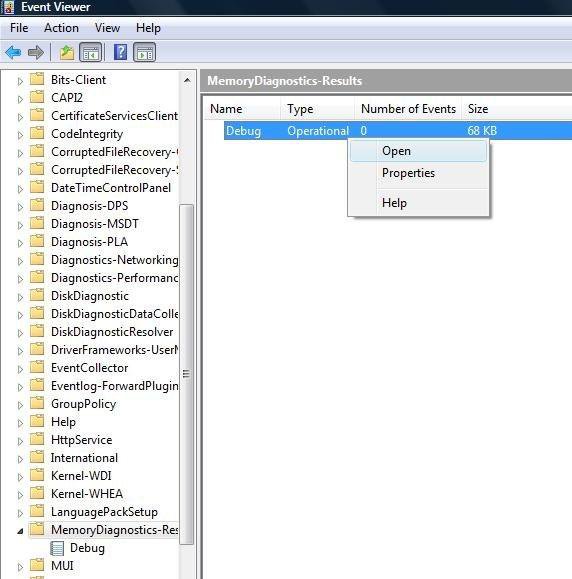Click the Back arrow toolbar icon
Viewport: 572px width, 579px height.
click(13, 52)
